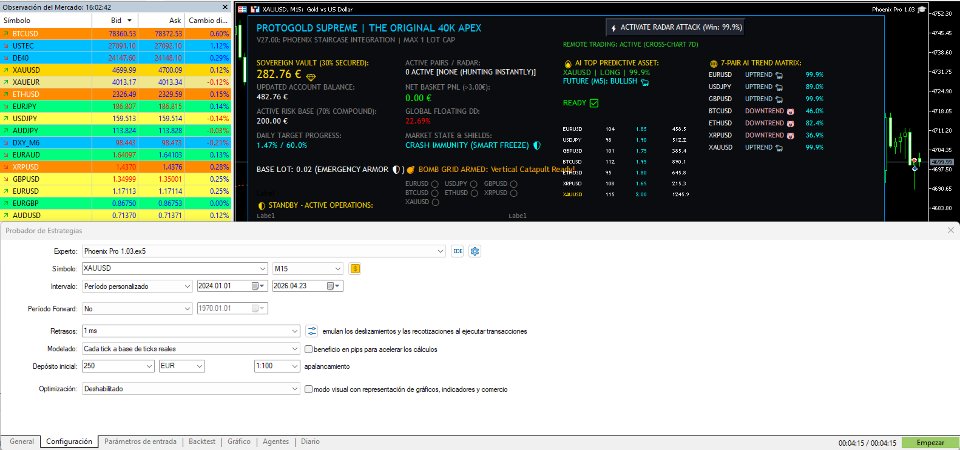Click the half-moon icon beside STANDBY

tap(261, 205)
